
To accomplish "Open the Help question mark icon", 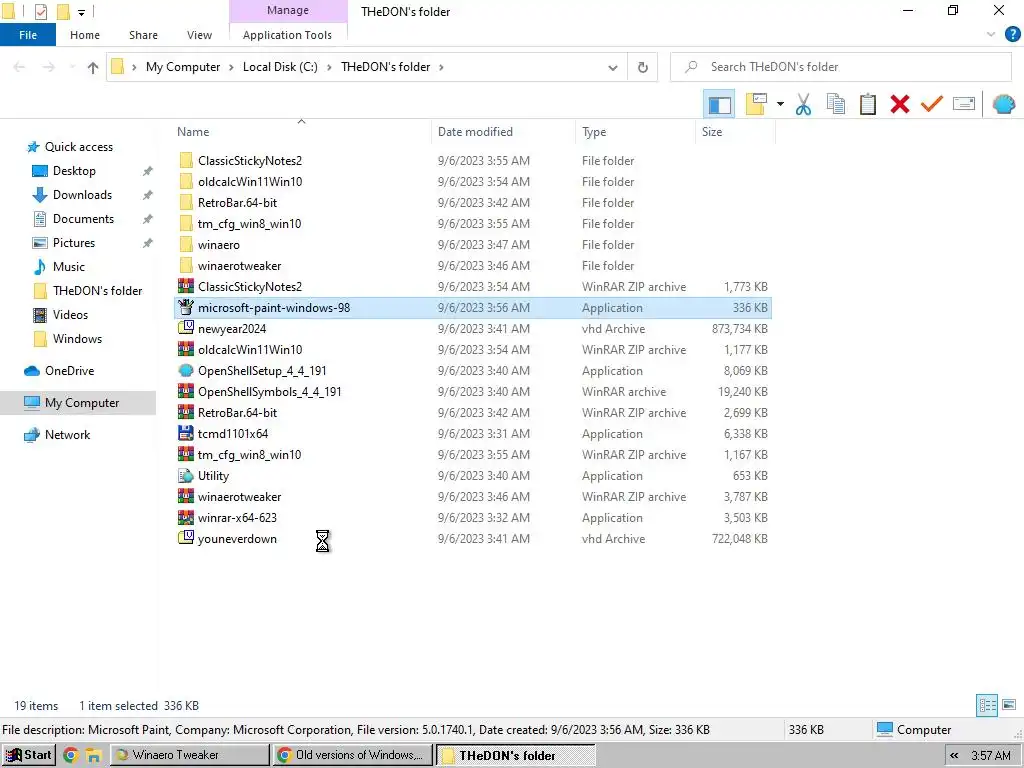I will [x=1012, y=35].
